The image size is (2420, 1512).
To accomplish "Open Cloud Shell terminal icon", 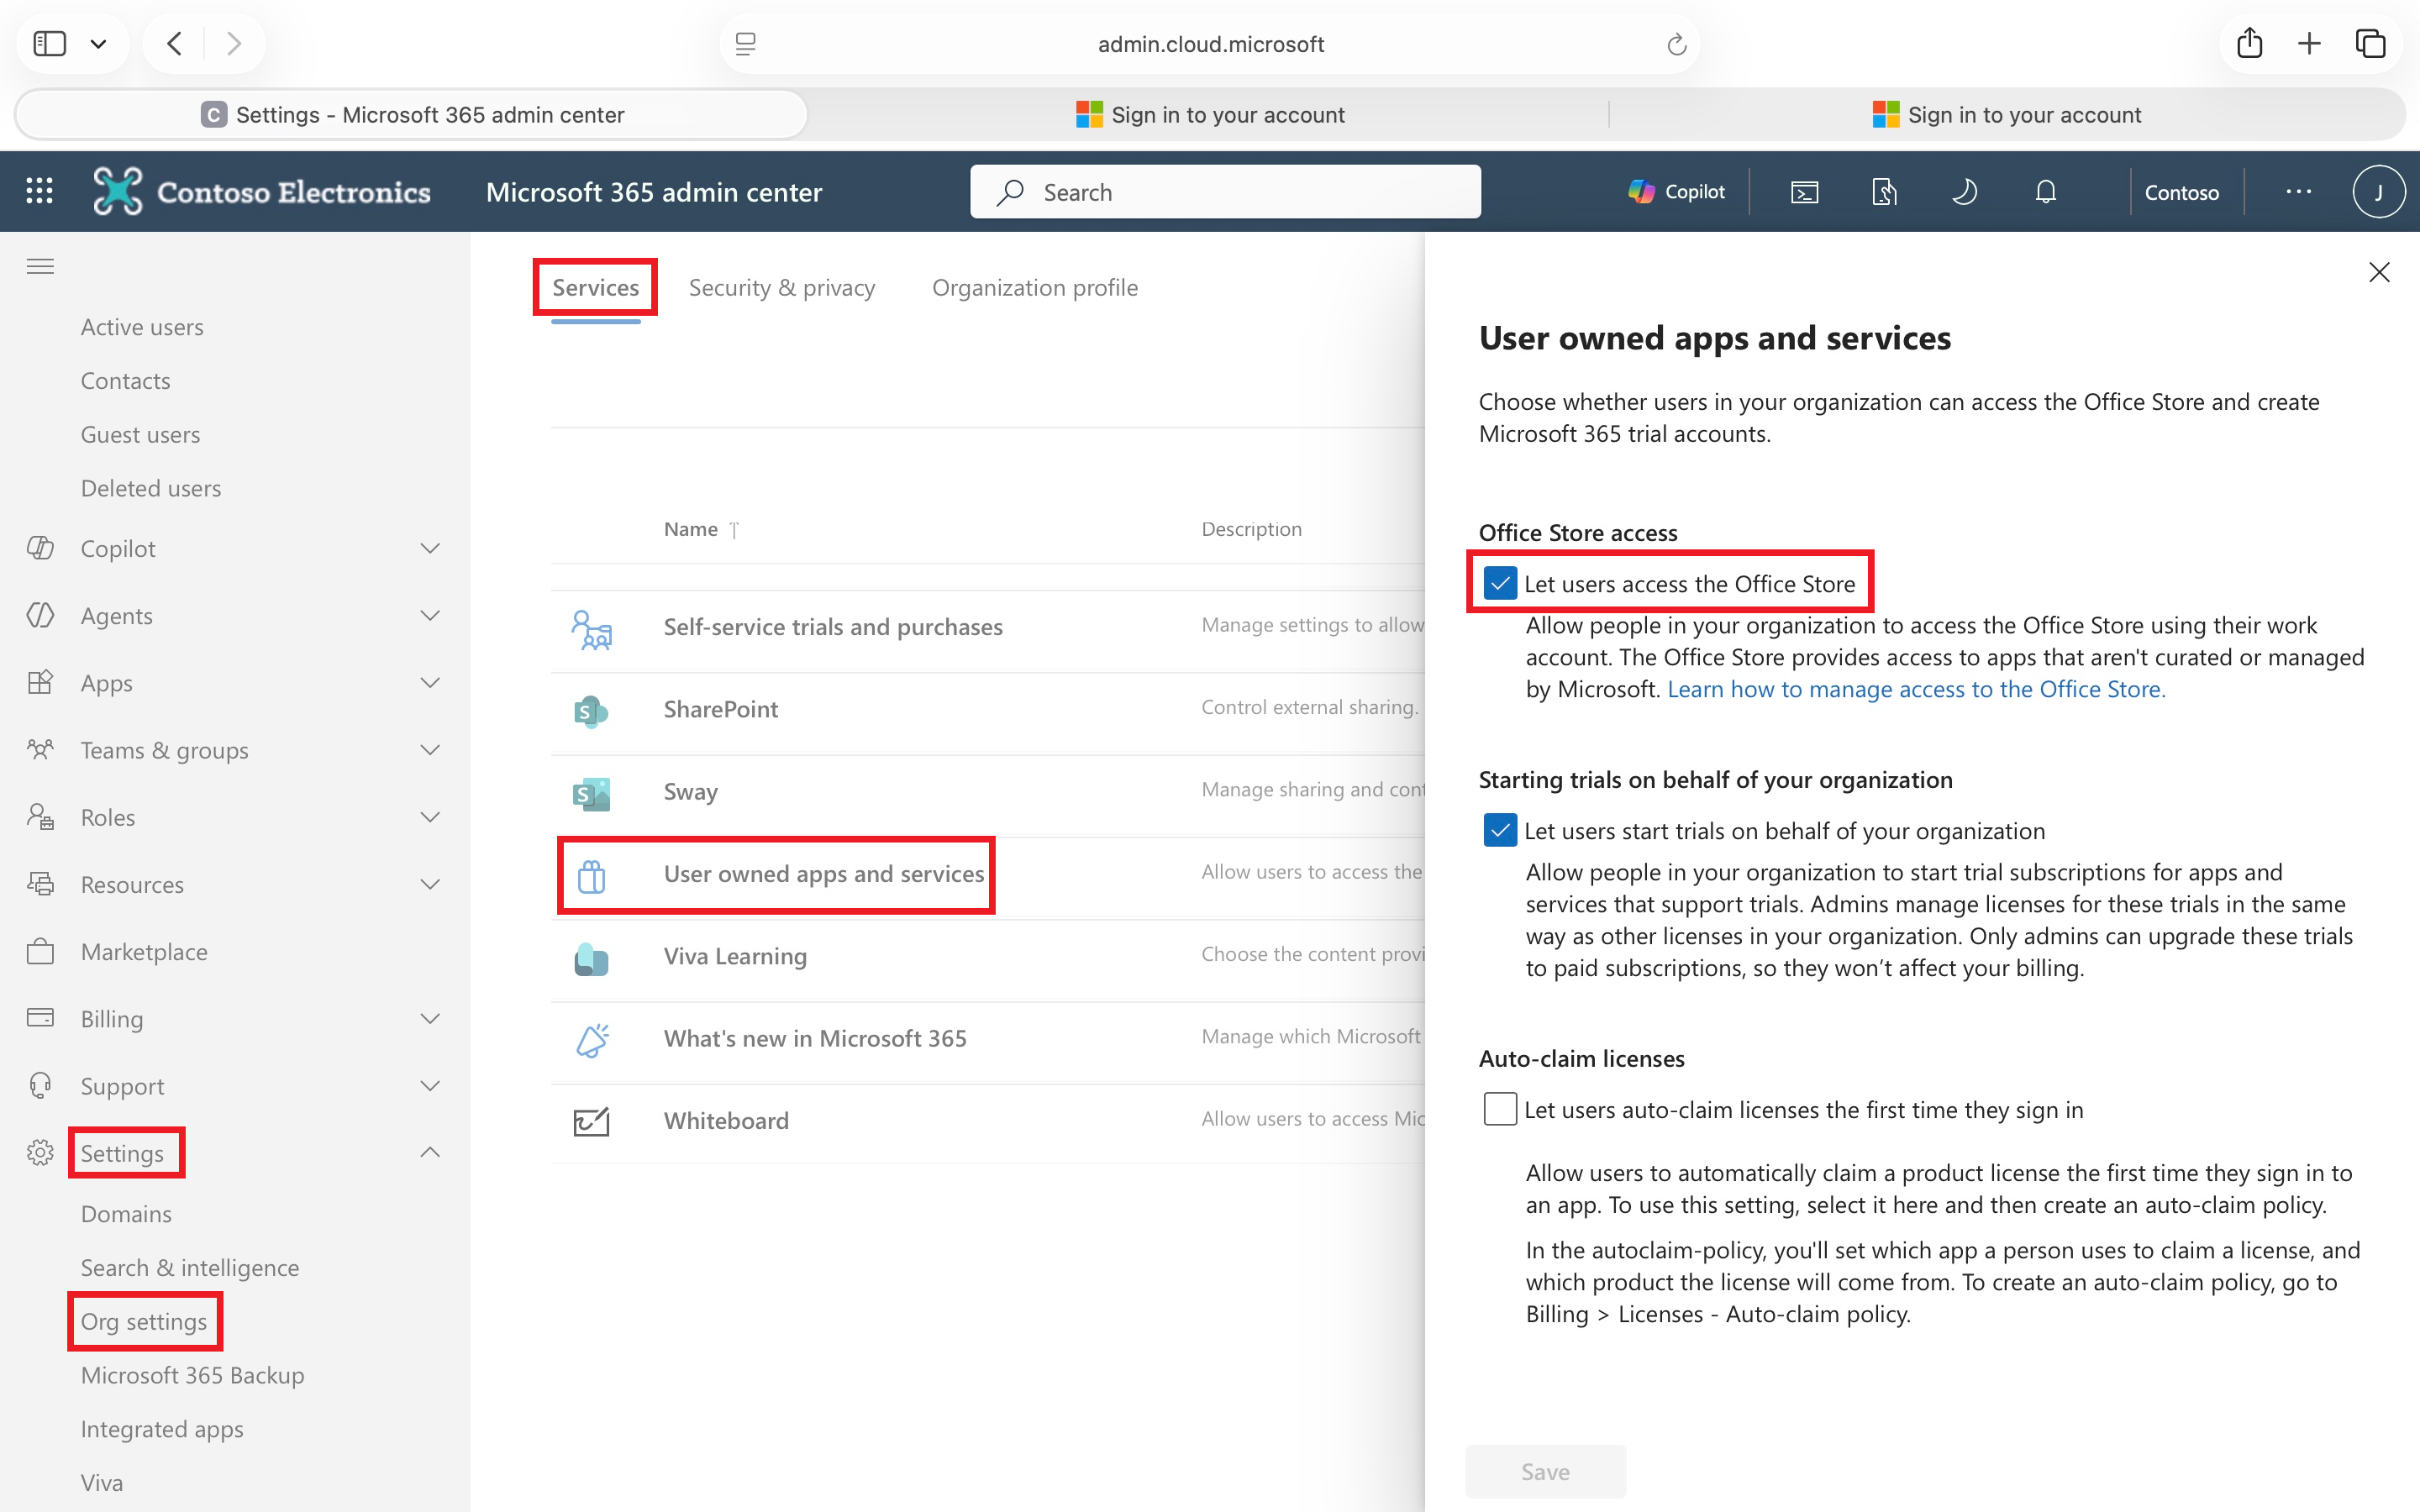I will (x=1804, y=191).
